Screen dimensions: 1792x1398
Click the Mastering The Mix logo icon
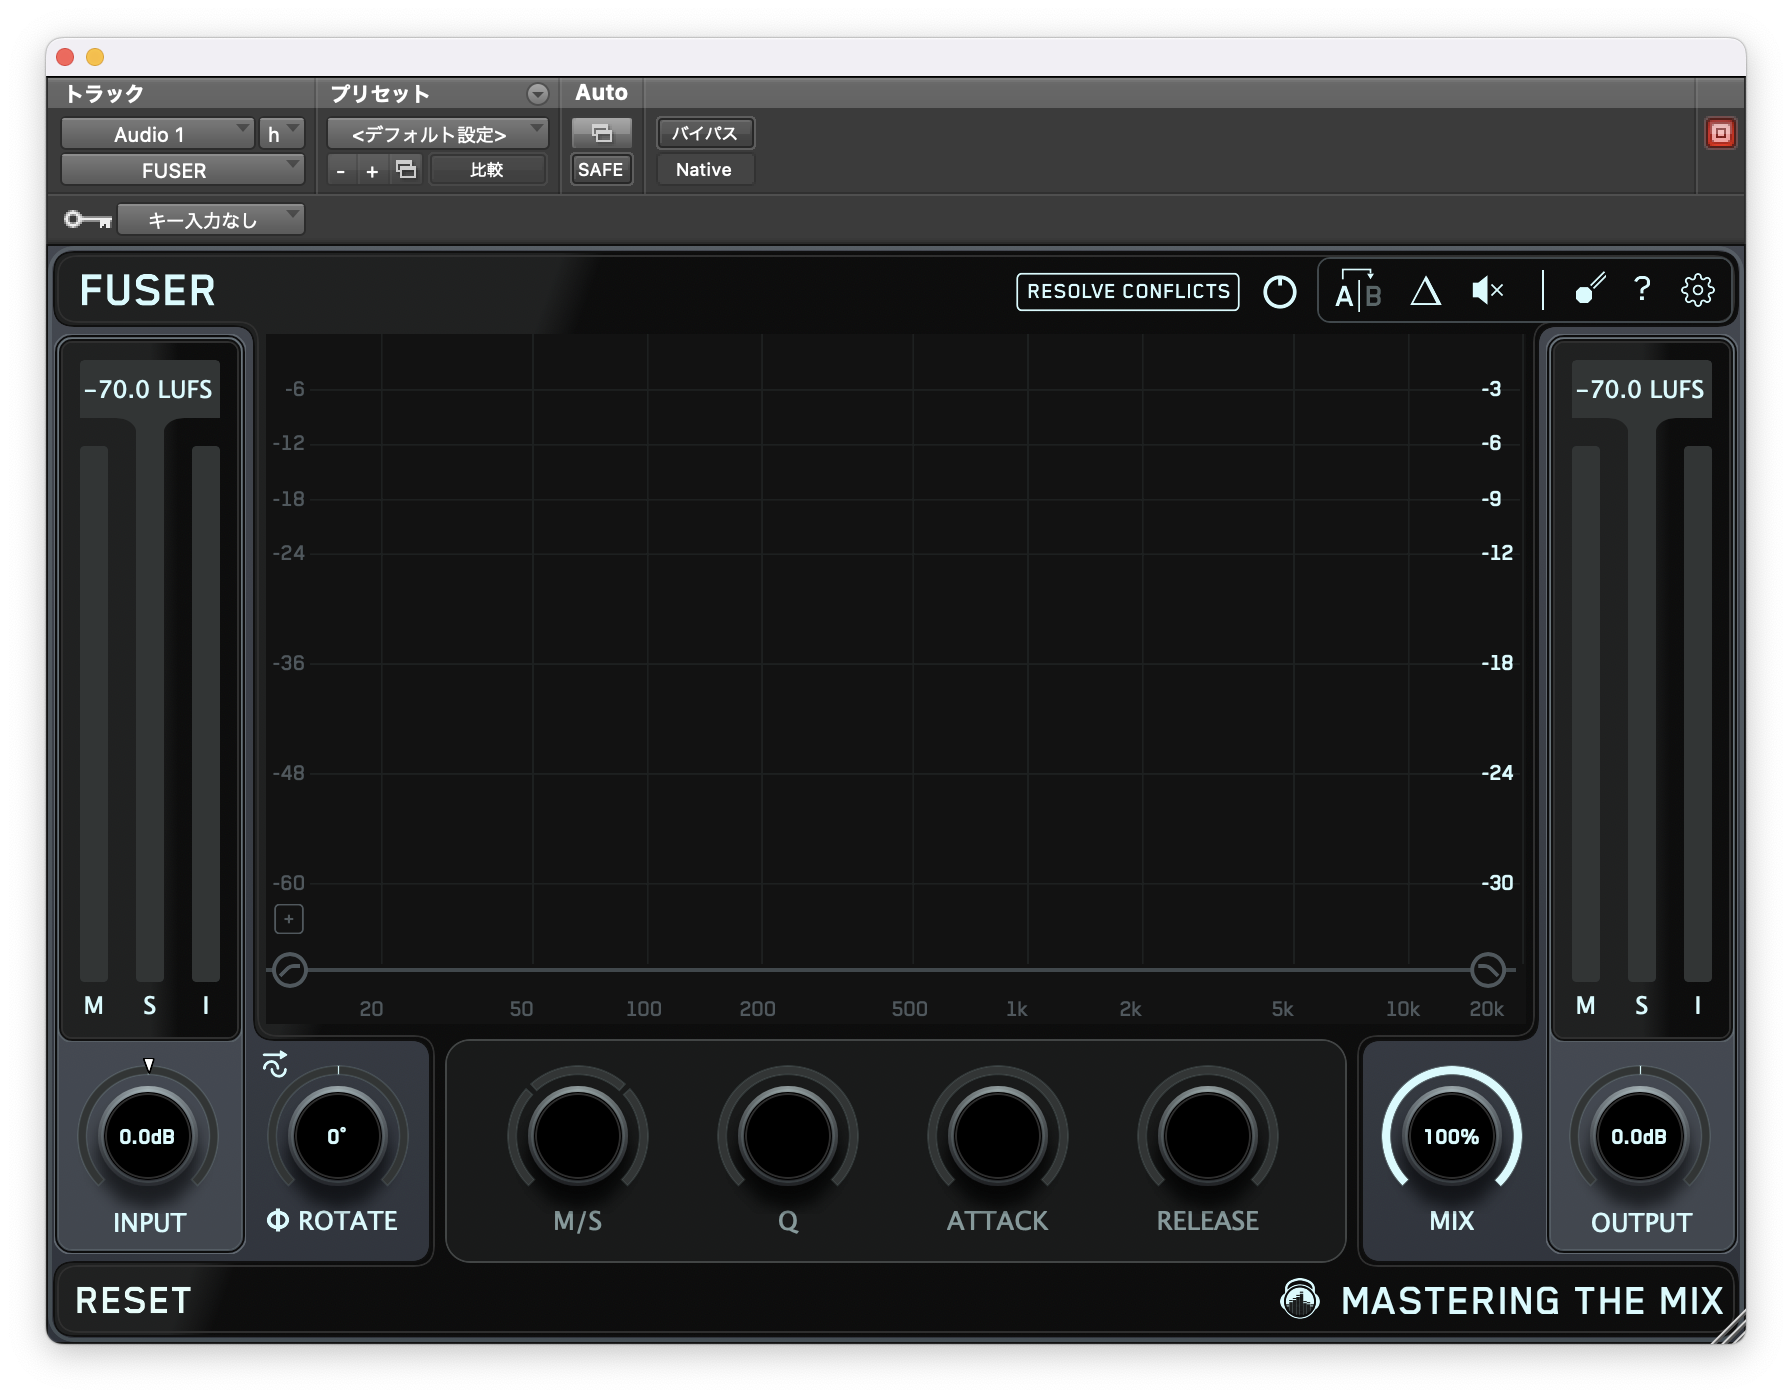[1300, 1299]
